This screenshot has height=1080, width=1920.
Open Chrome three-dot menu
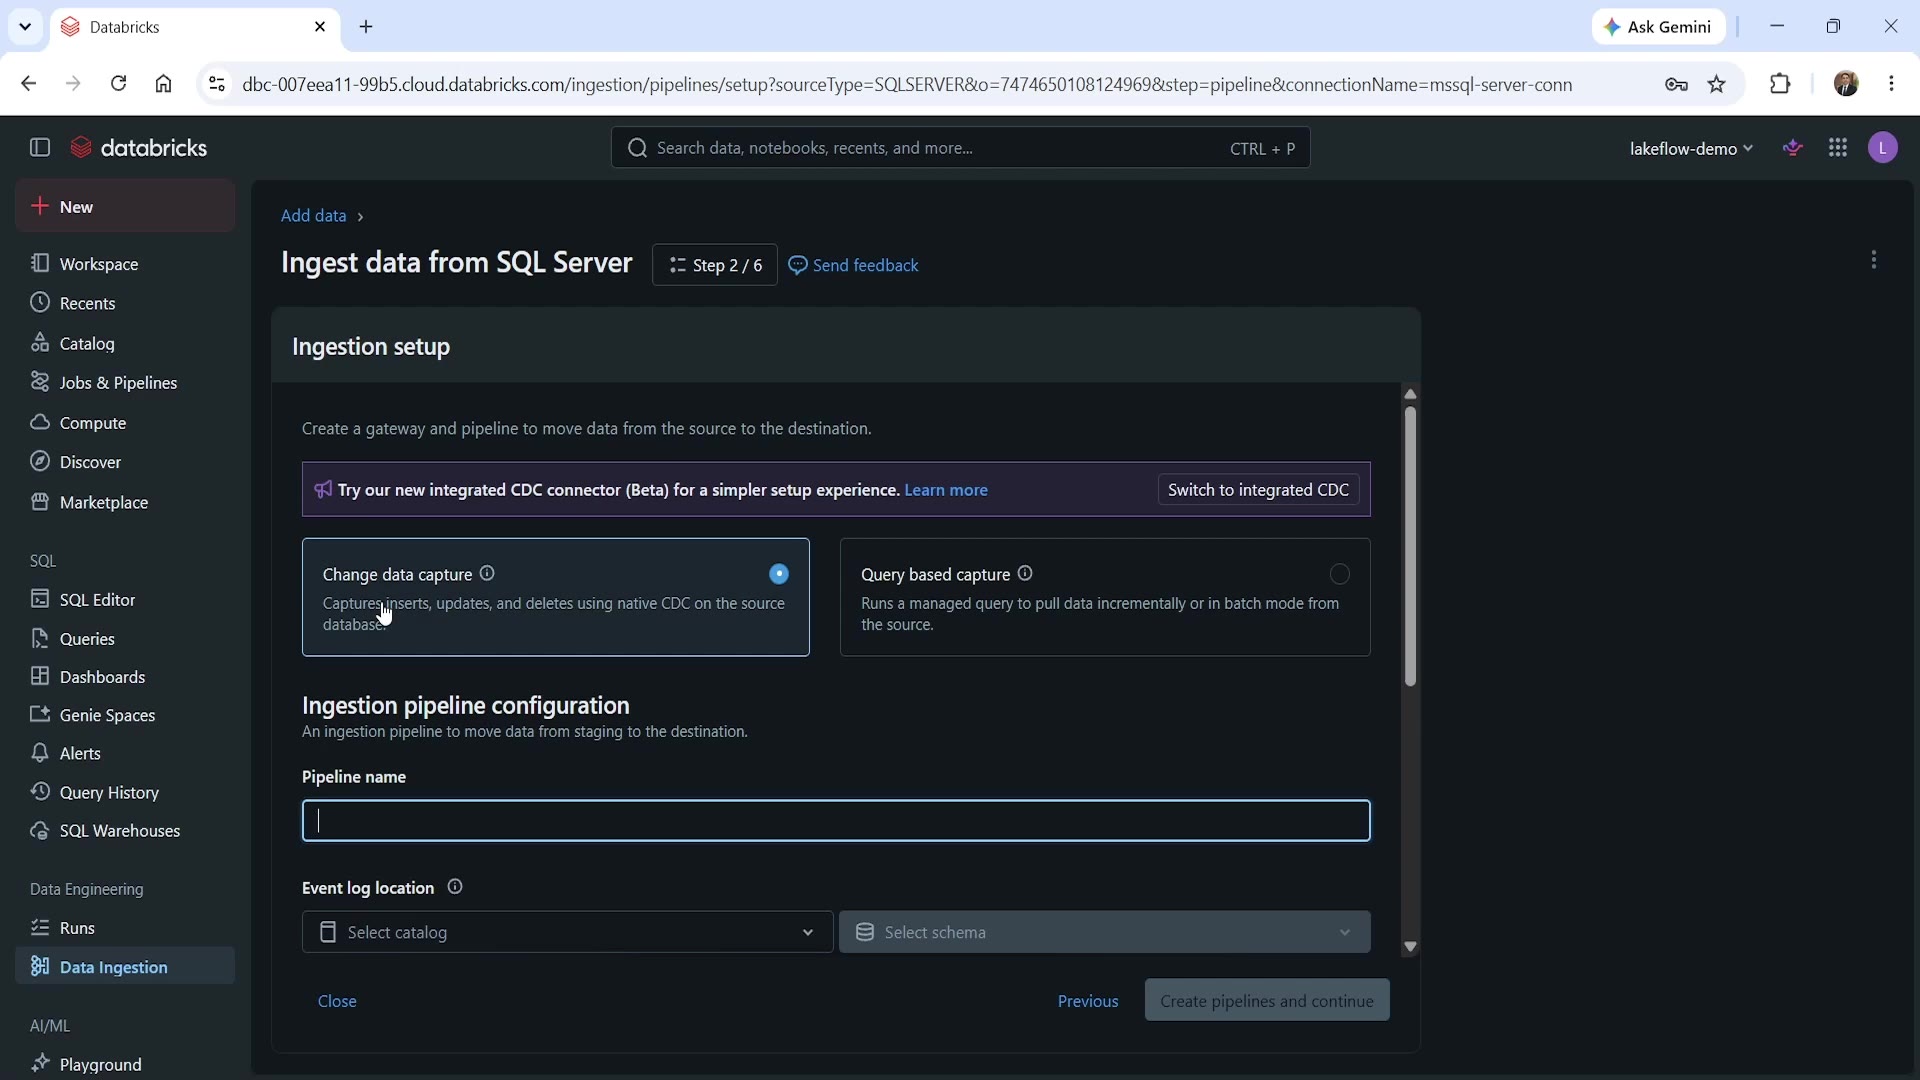point(1891,84)
